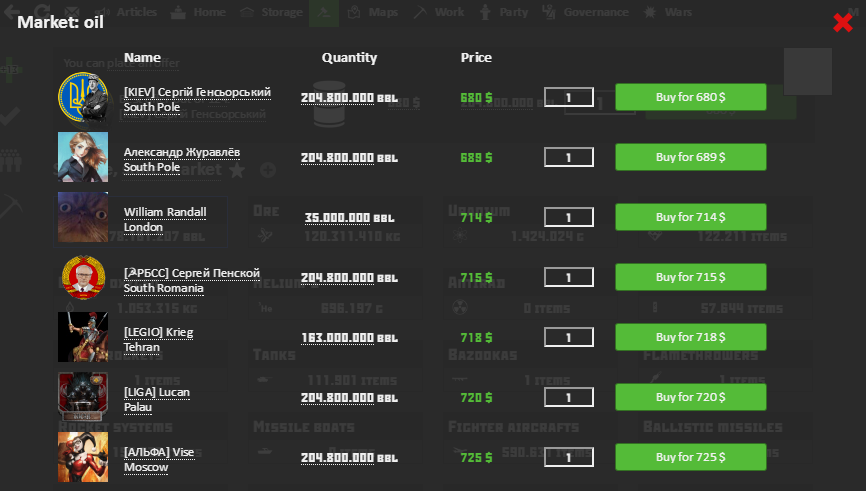Click William Randall's profile picture
This screenshot has width=866, height=491.
tap(83, 218)
